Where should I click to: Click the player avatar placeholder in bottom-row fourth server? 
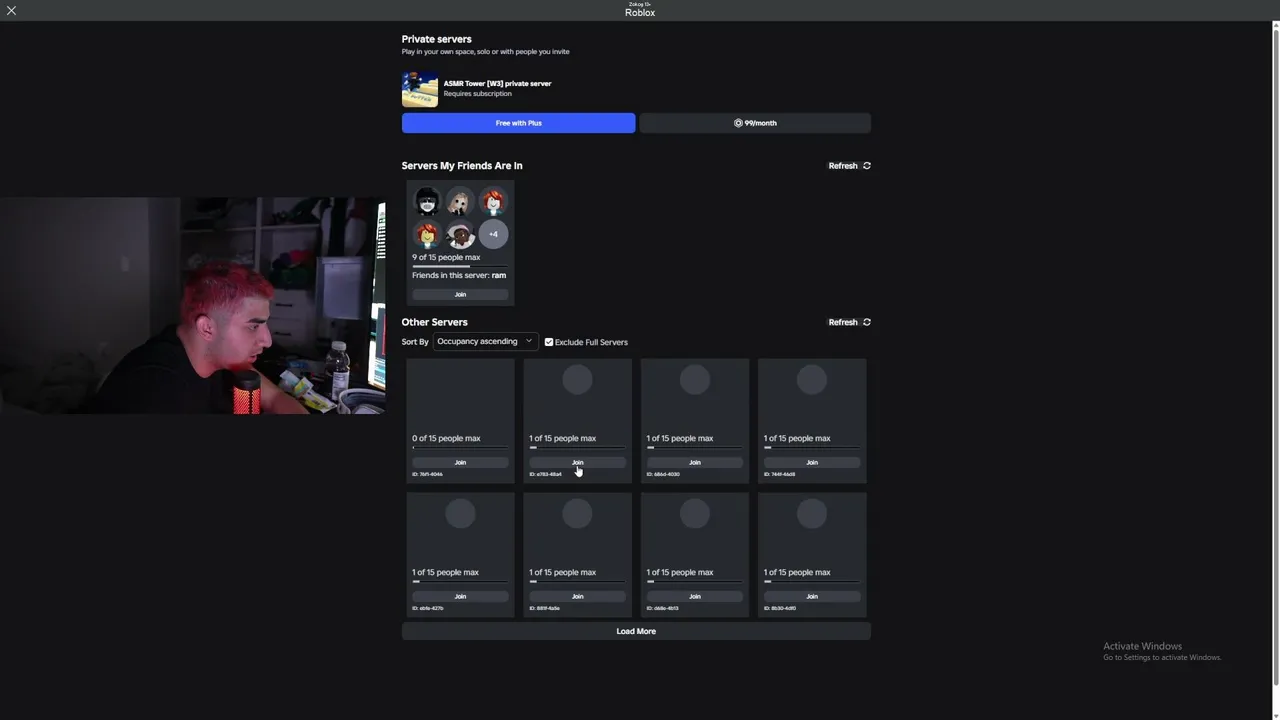[x=811, y=513]
